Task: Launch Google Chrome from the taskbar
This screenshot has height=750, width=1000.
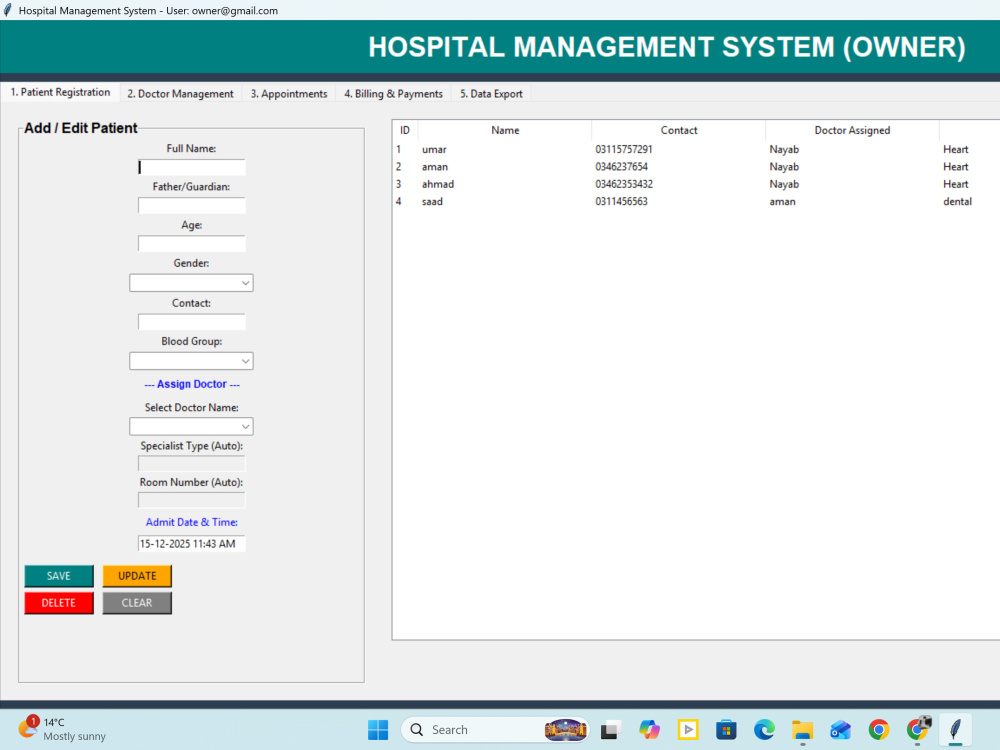Action: pyautogui.click(x=879, y=730)
